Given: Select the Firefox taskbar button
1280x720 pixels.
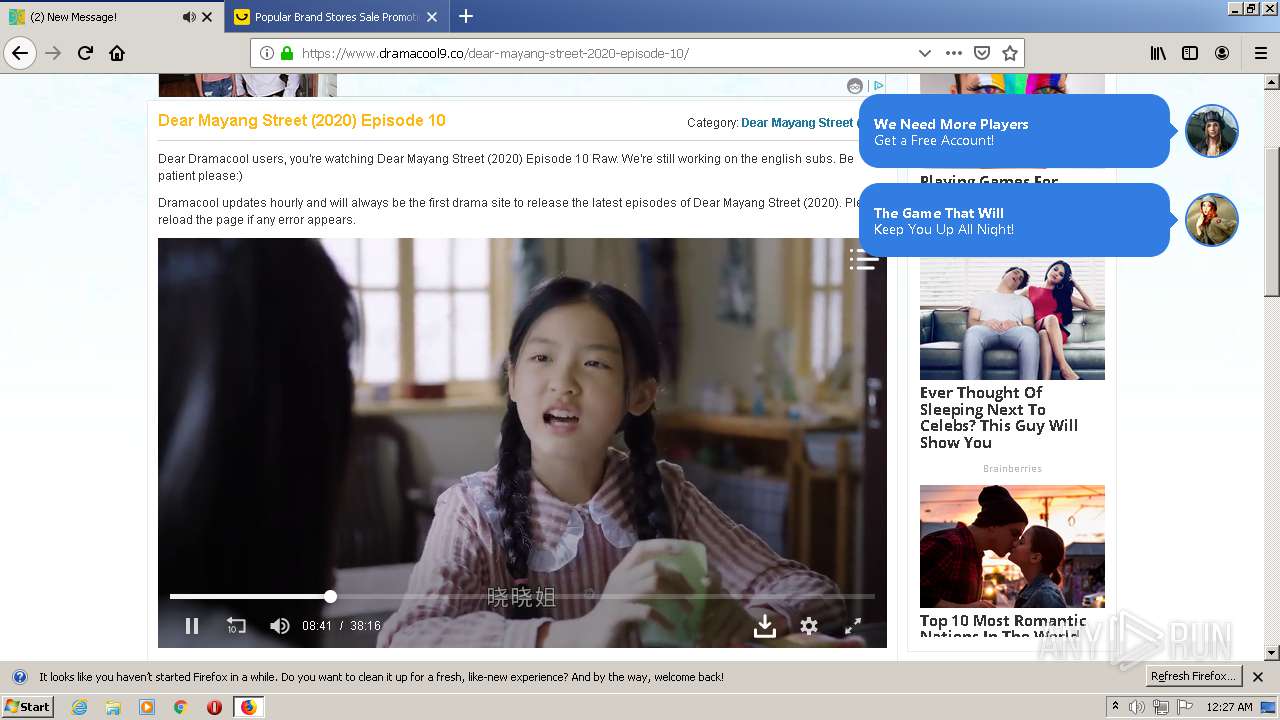Looking at the screenshot, I should [x=248, y=707].
